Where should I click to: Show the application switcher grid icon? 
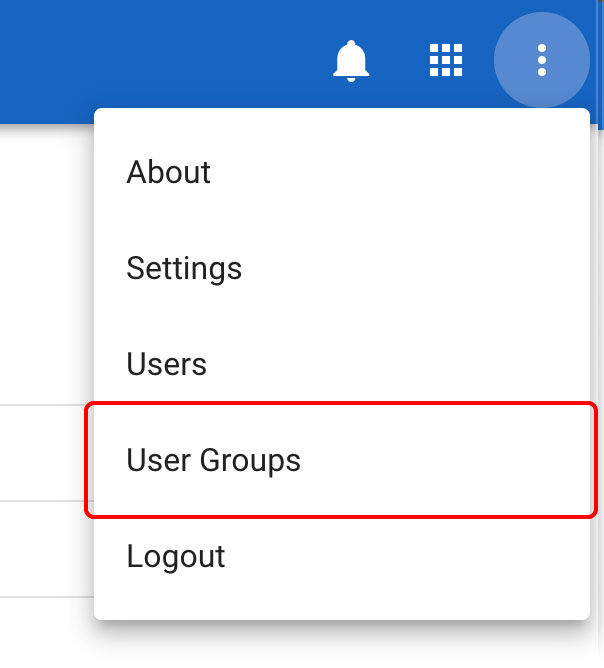point(446,61)
